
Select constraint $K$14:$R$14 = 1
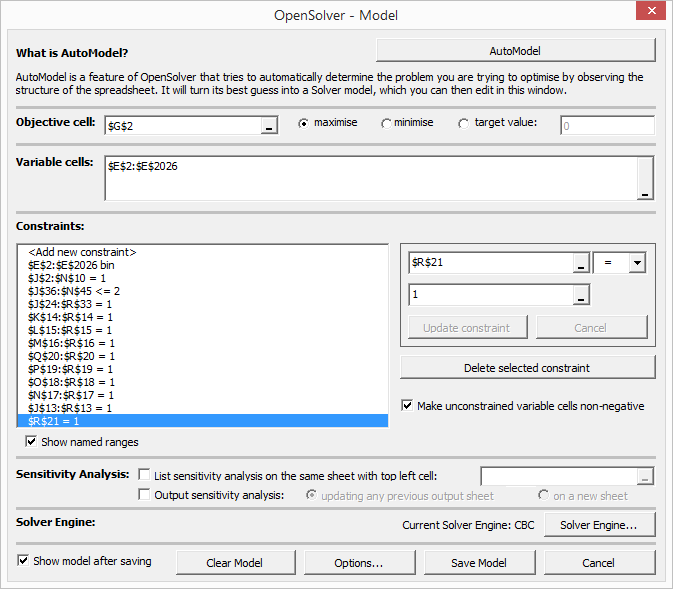[x=203, y=317]
